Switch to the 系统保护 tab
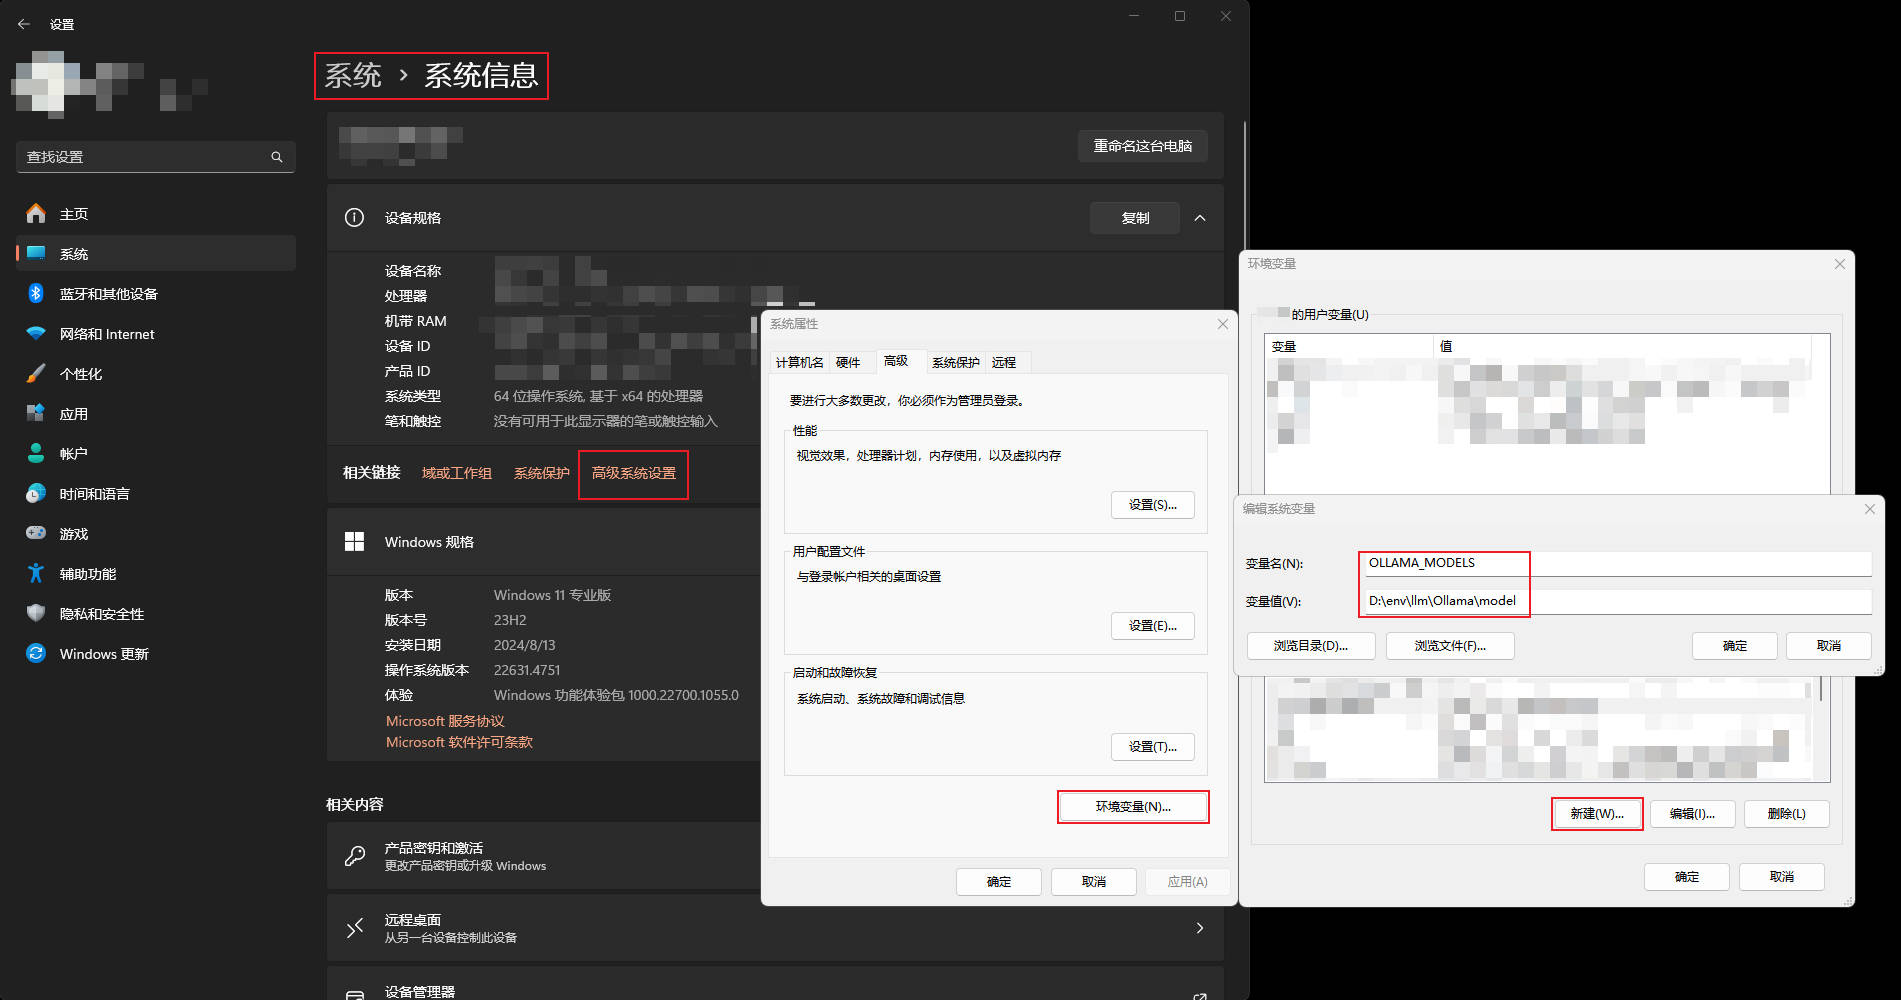Image resolution: width=1901 pixels, height=1000 pixels. pyautogui.click(x=955, y=362)
